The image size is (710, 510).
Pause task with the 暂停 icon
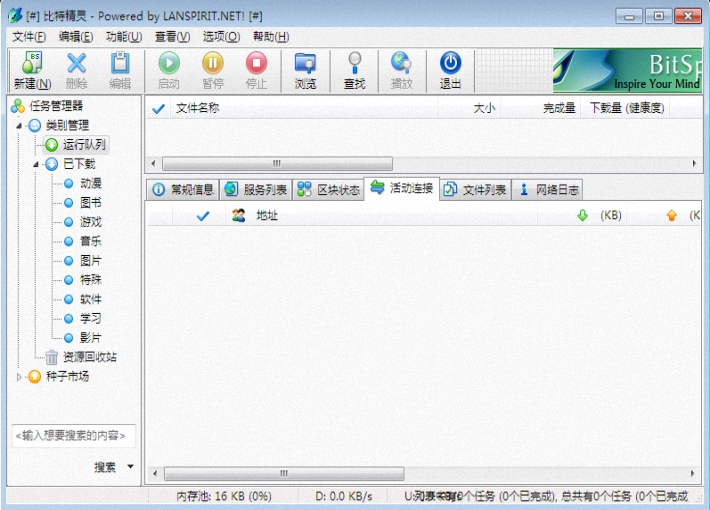click(213, 71)
